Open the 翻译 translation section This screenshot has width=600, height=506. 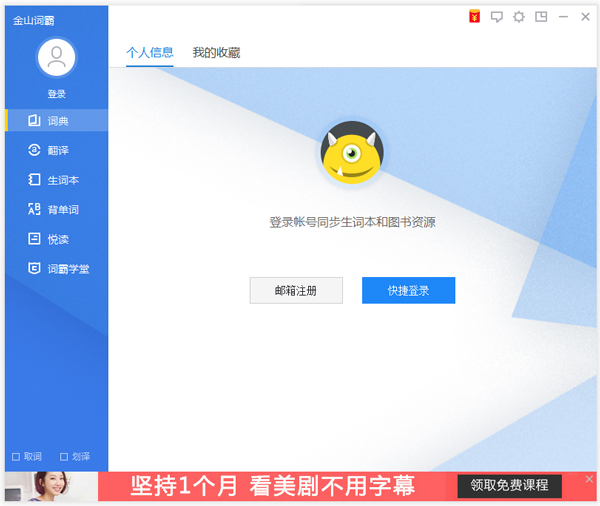57,150
